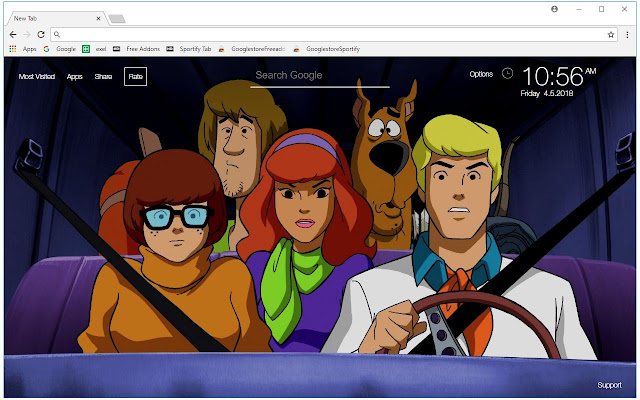Open the Apps menu on new tab page
This screenshot has width=640, height=400.
(75, 76)
